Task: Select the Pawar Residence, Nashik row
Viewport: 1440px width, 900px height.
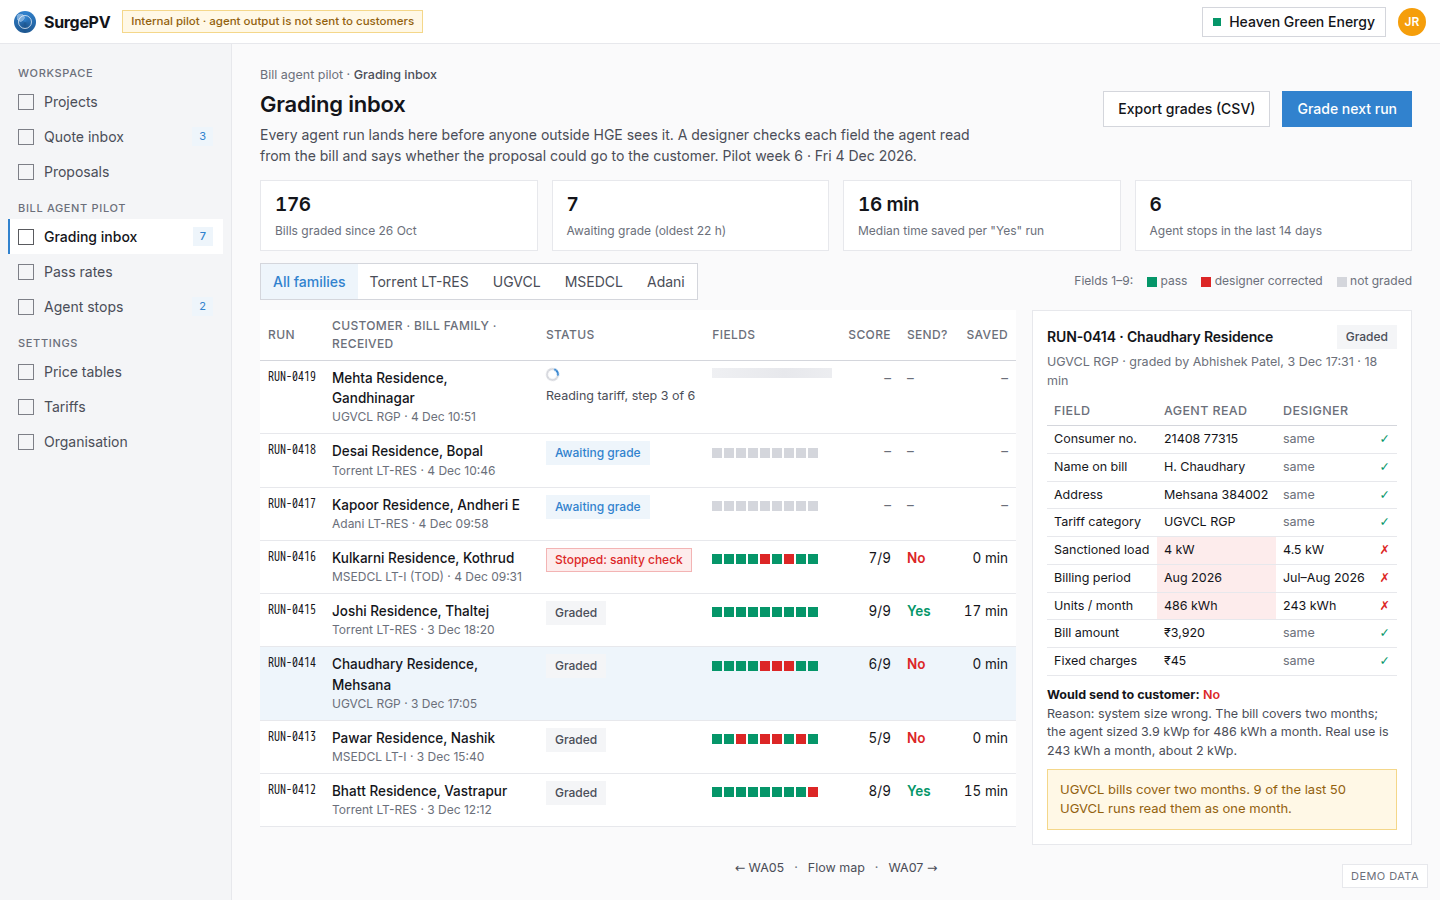Action: click(x=638, y=747)
